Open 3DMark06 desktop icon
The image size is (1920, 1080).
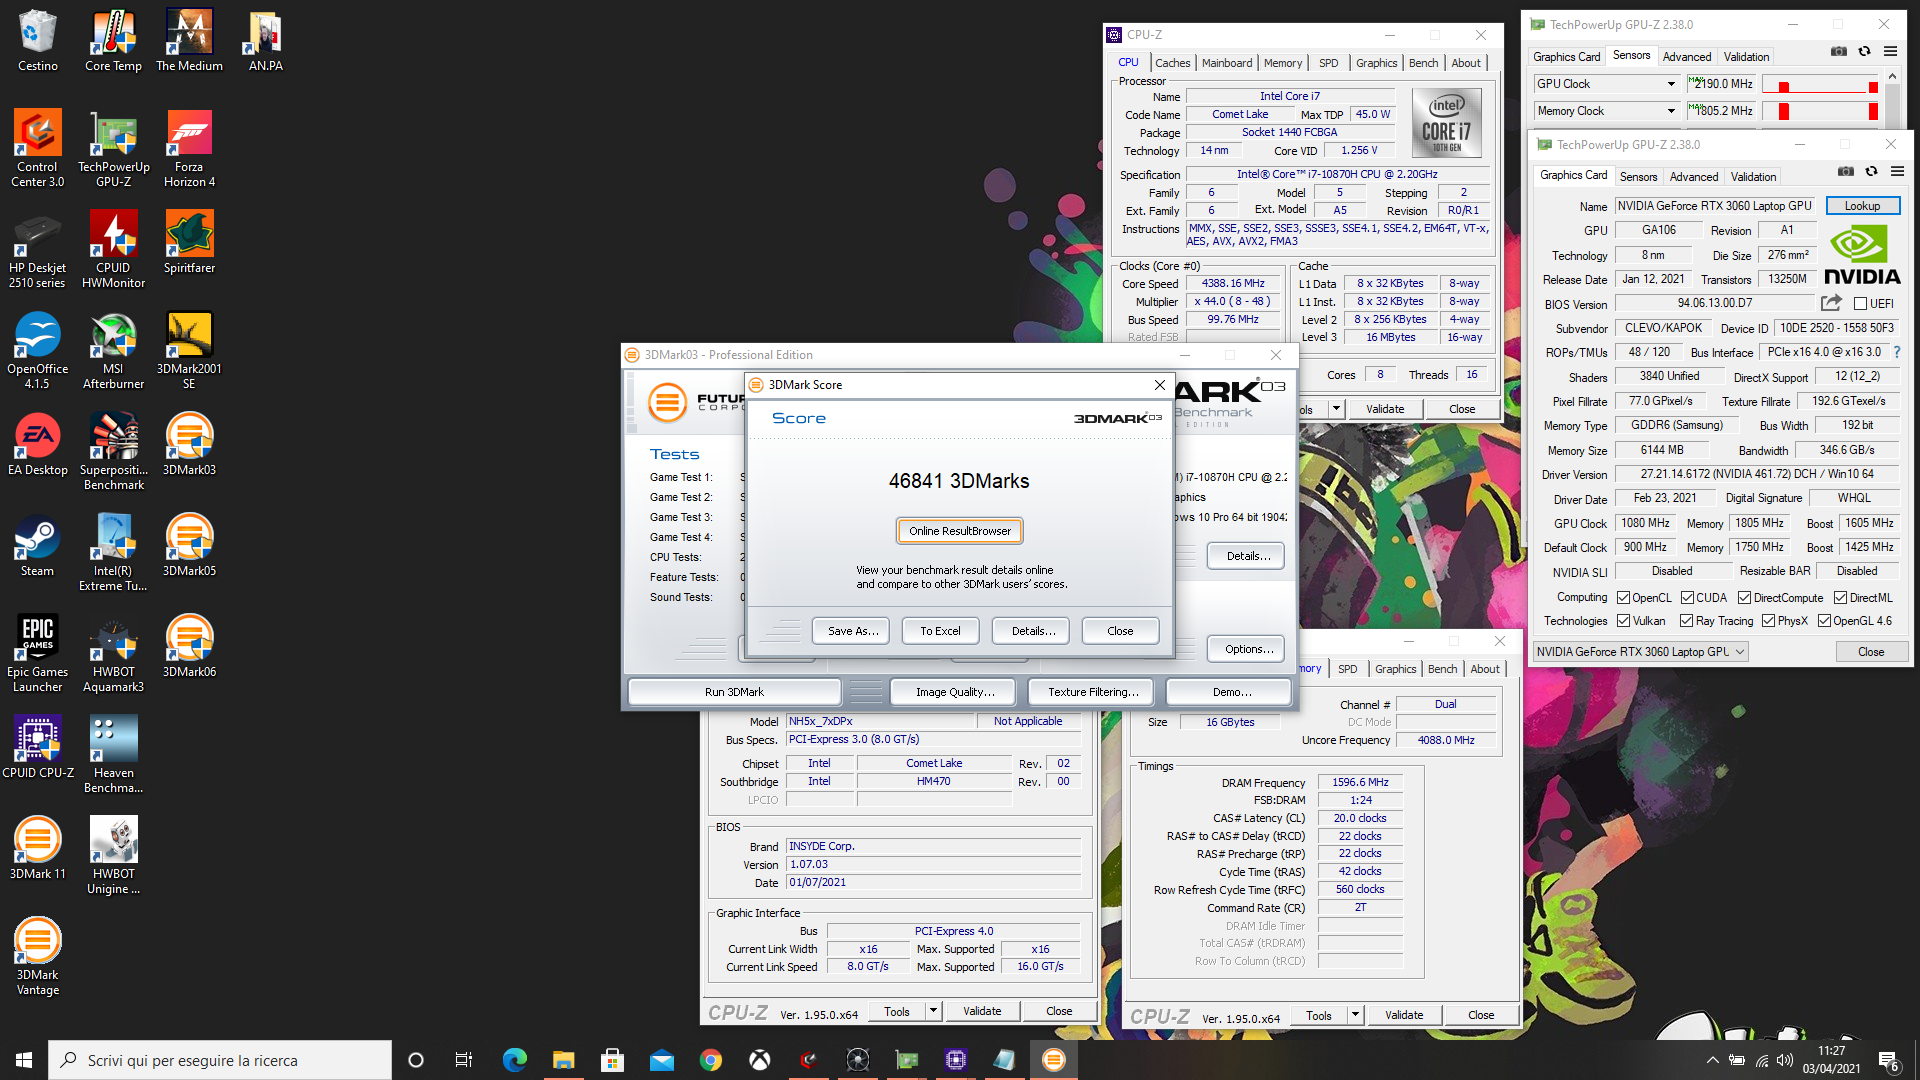pyautogui.click(x=189, y=646)
